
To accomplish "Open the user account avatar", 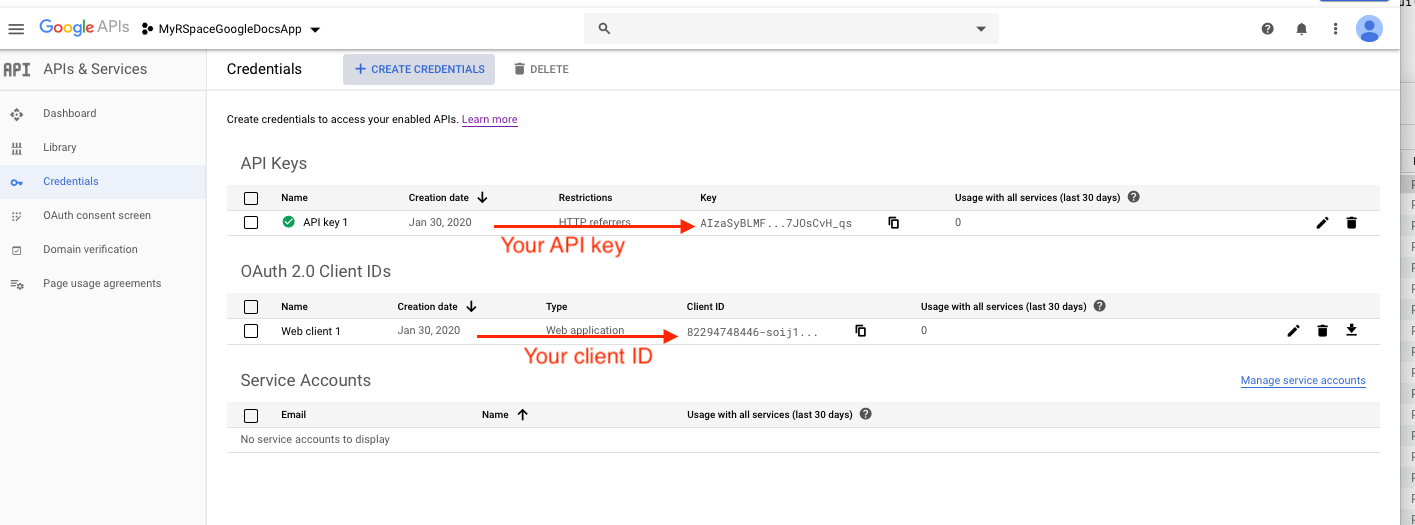I will 1369,29.
